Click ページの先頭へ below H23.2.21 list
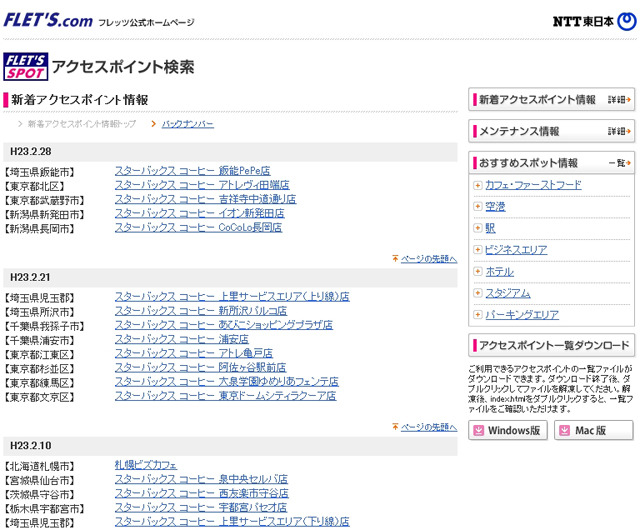 (429, 427)
